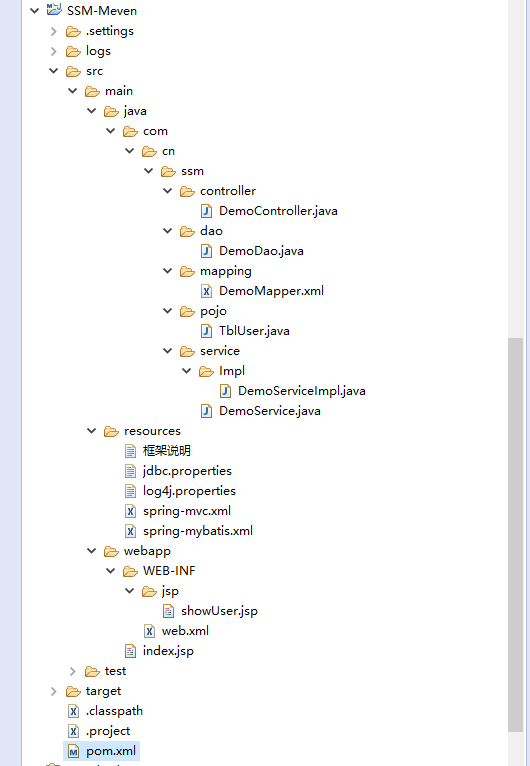
Task: Click the .settings folder icon
Action: pyautogui.click(x=73, y=31)
